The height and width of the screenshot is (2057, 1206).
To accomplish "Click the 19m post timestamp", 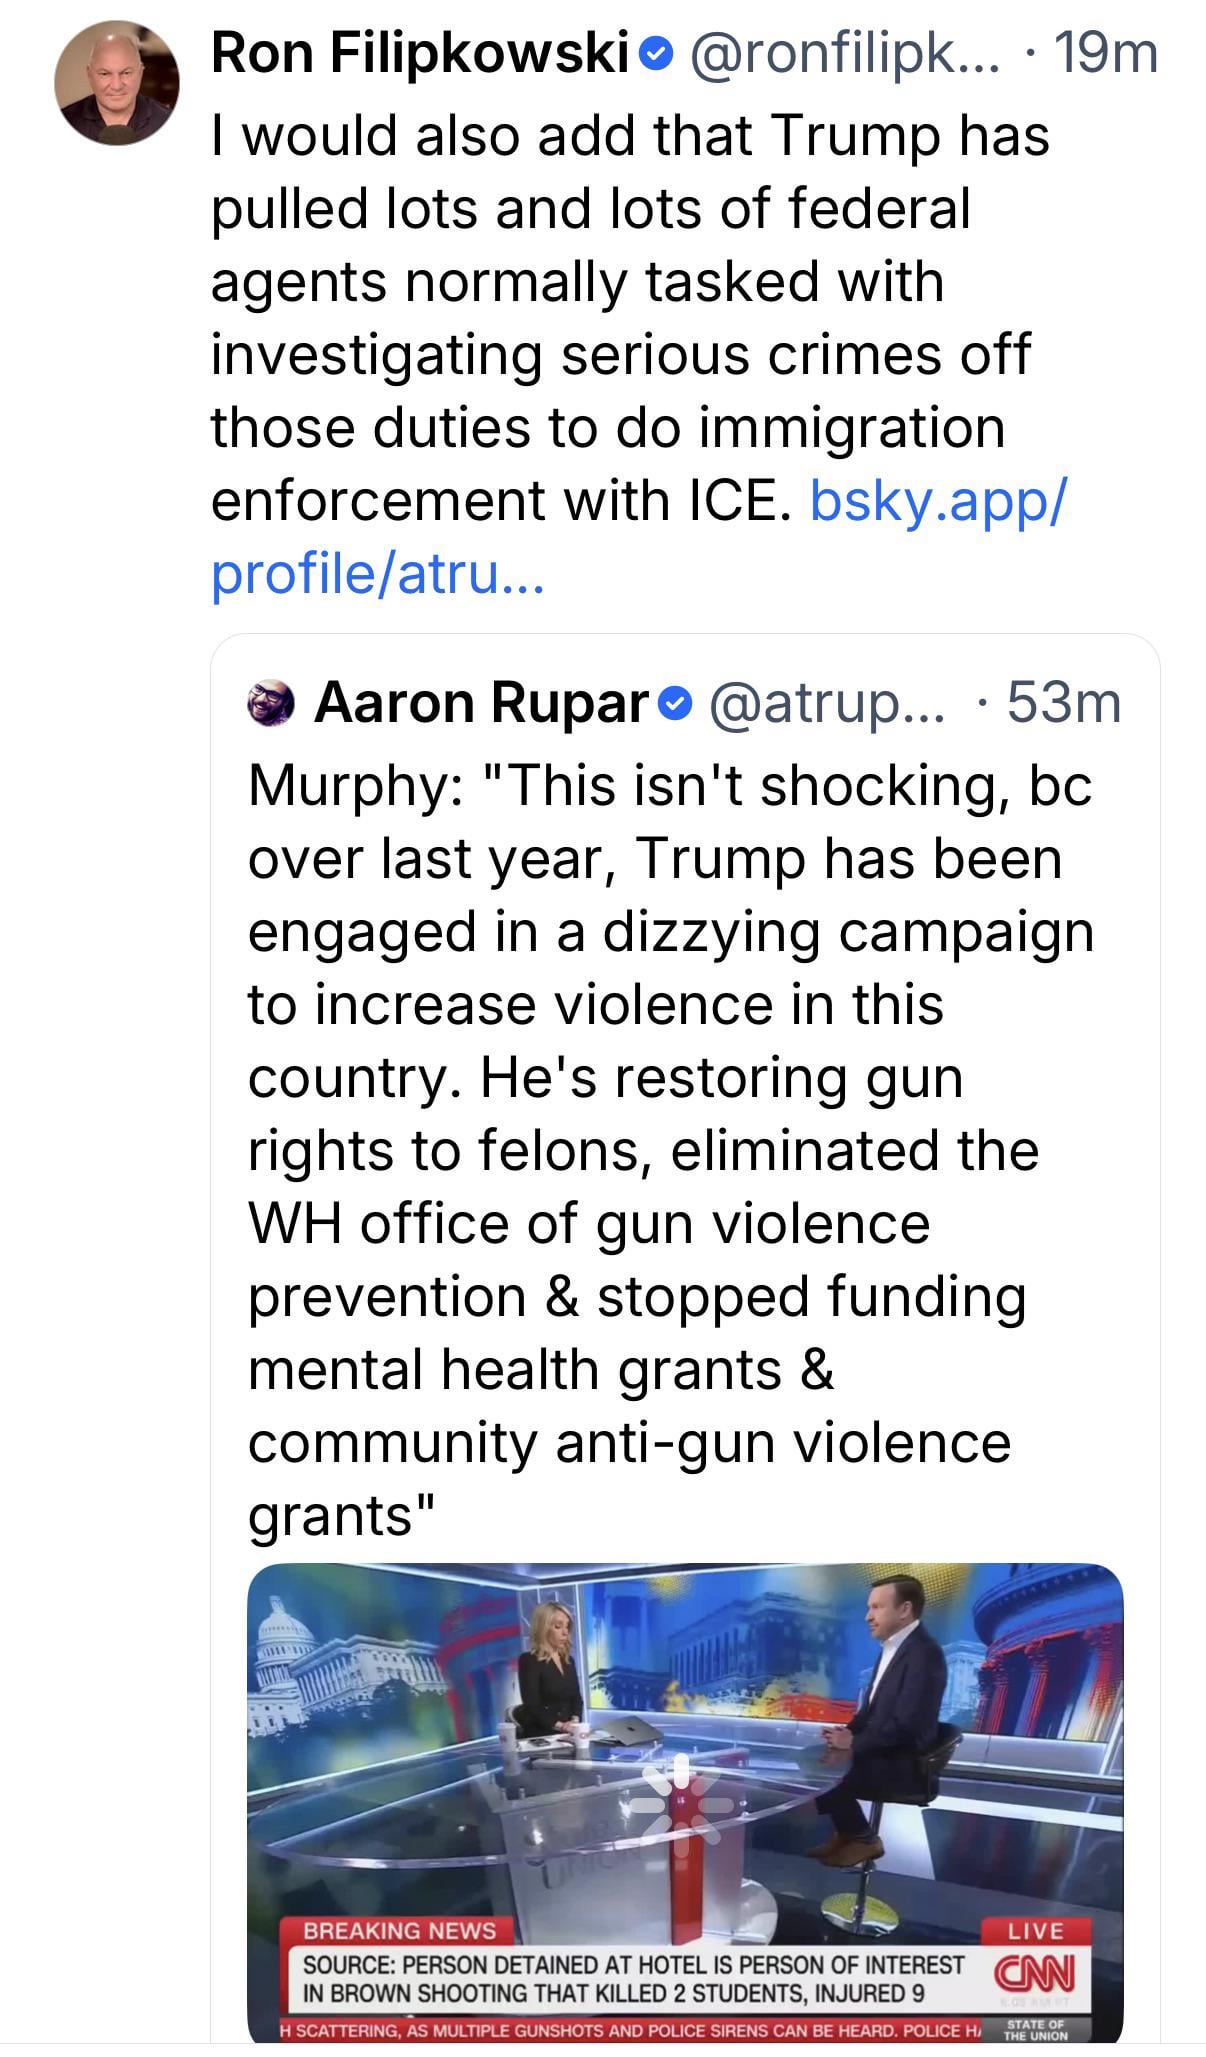I will point(1106,54).
